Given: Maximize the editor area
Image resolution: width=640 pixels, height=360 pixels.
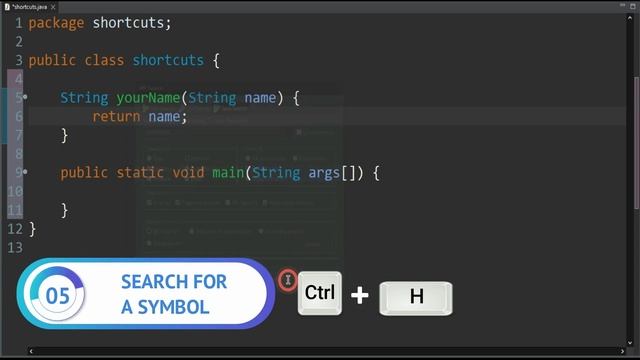Looking at the screenshot, I should tap(633, 6).
